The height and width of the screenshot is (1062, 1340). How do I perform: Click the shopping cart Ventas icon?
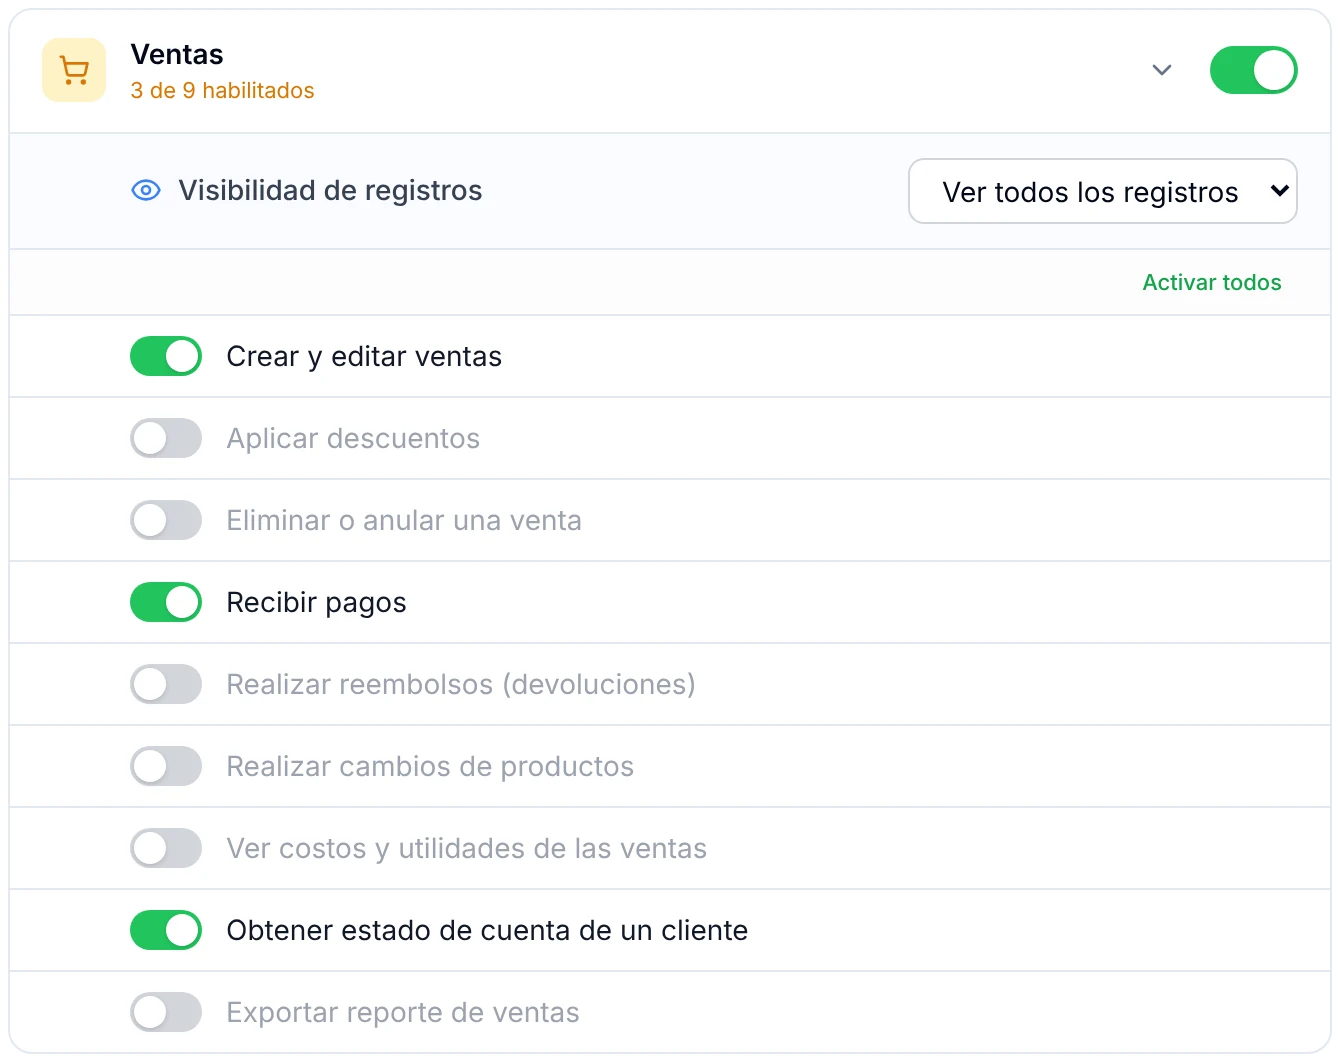[74, 70]
